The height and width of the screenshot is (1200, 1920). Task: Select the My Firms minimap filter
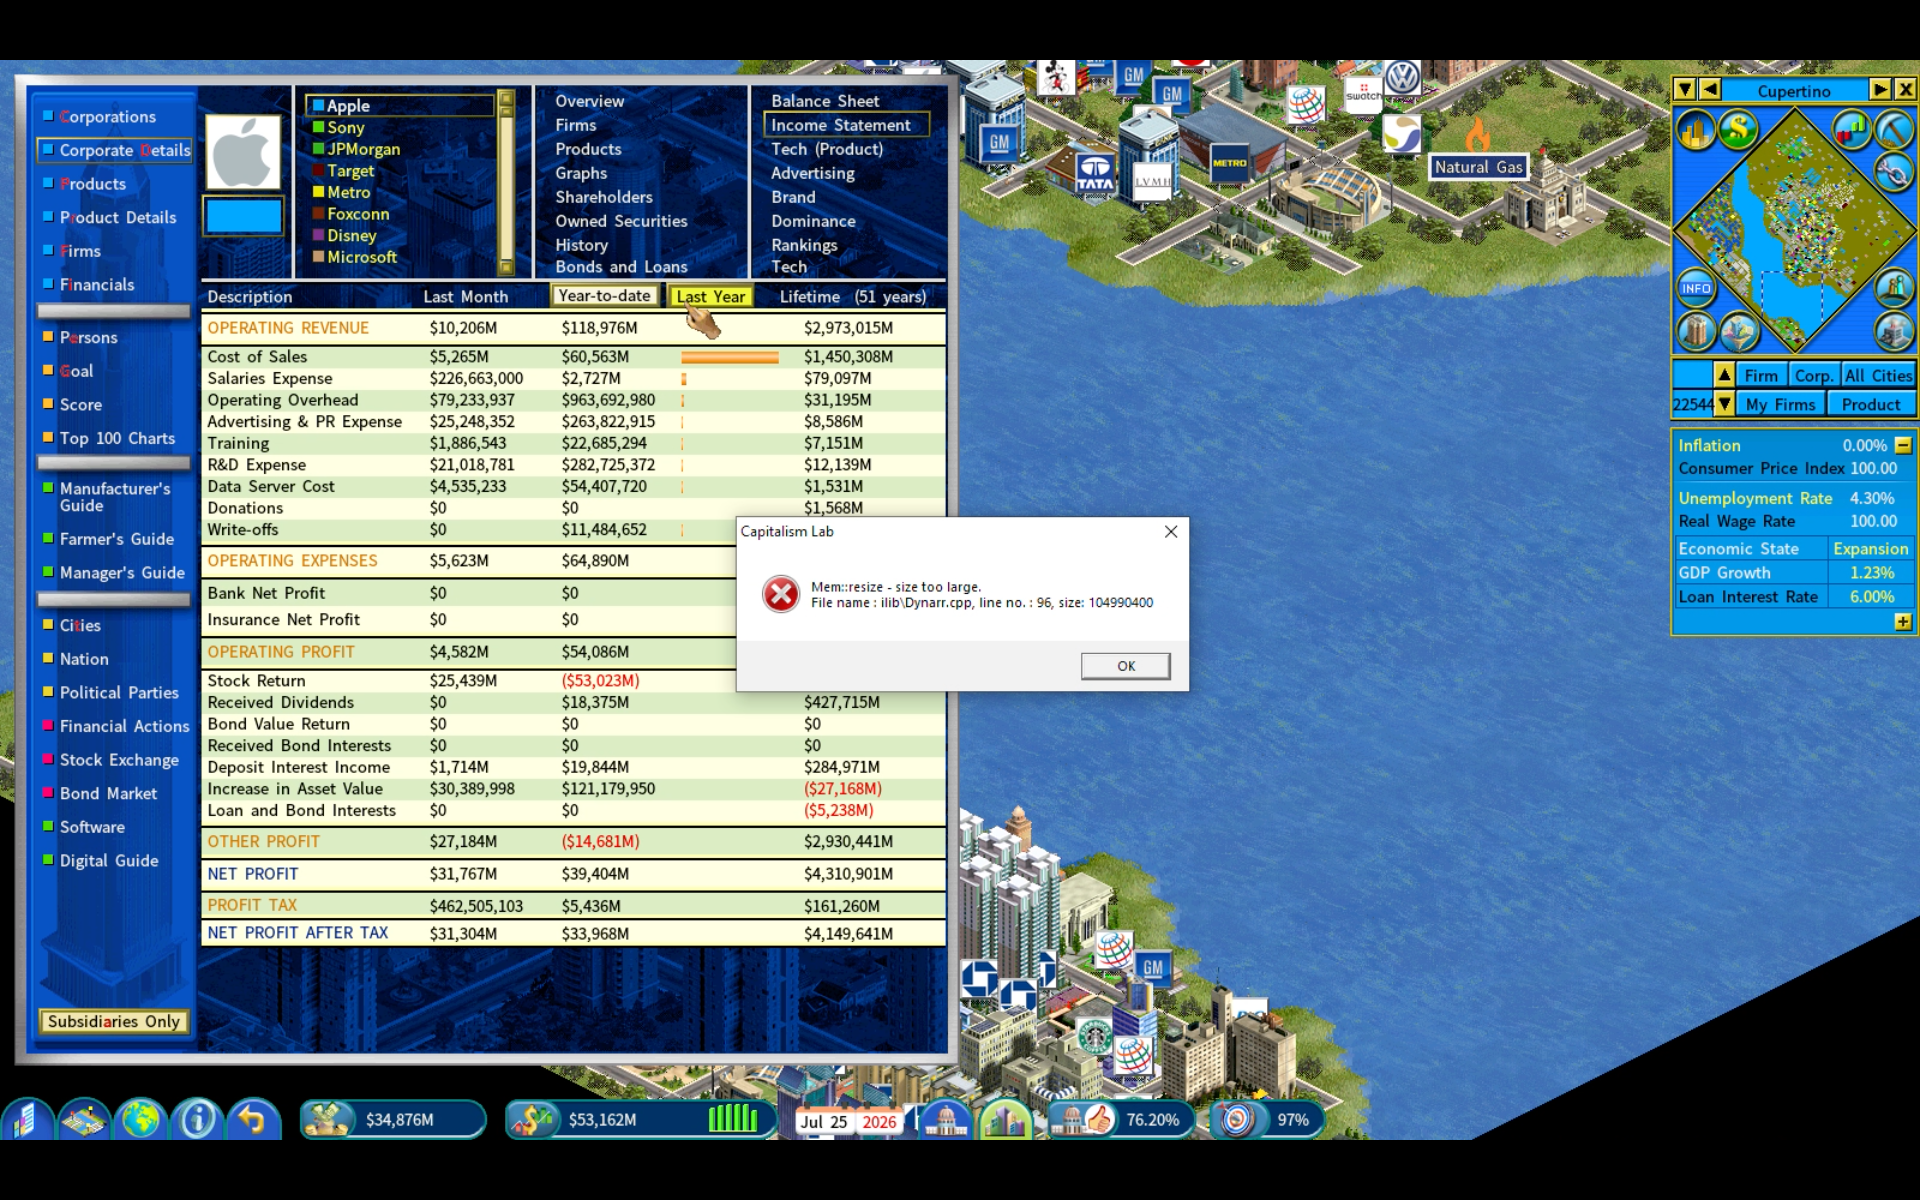pyautogui.click(x=1780, y=404)
